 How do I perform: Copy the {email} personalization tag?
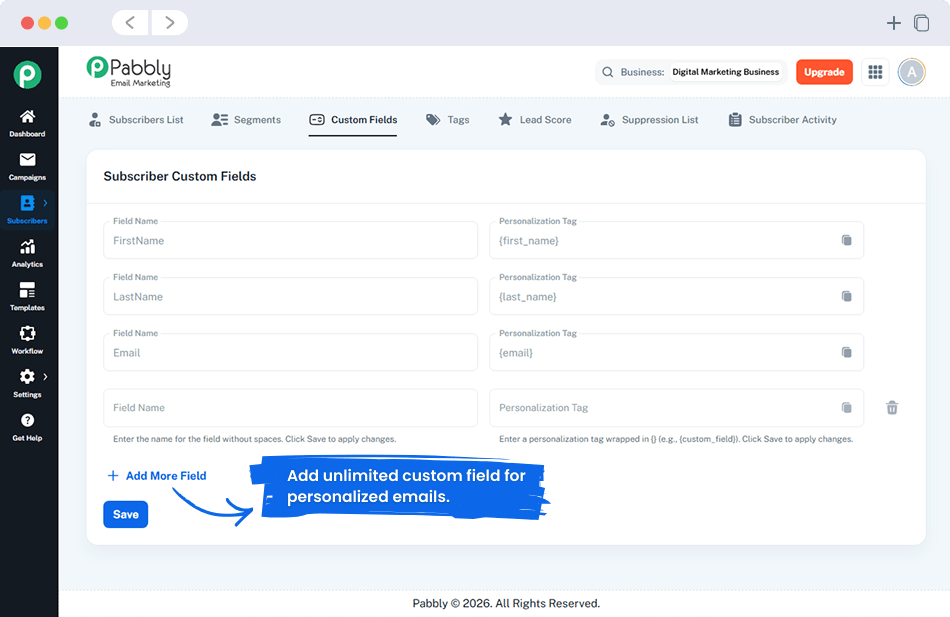coord(845,352)
